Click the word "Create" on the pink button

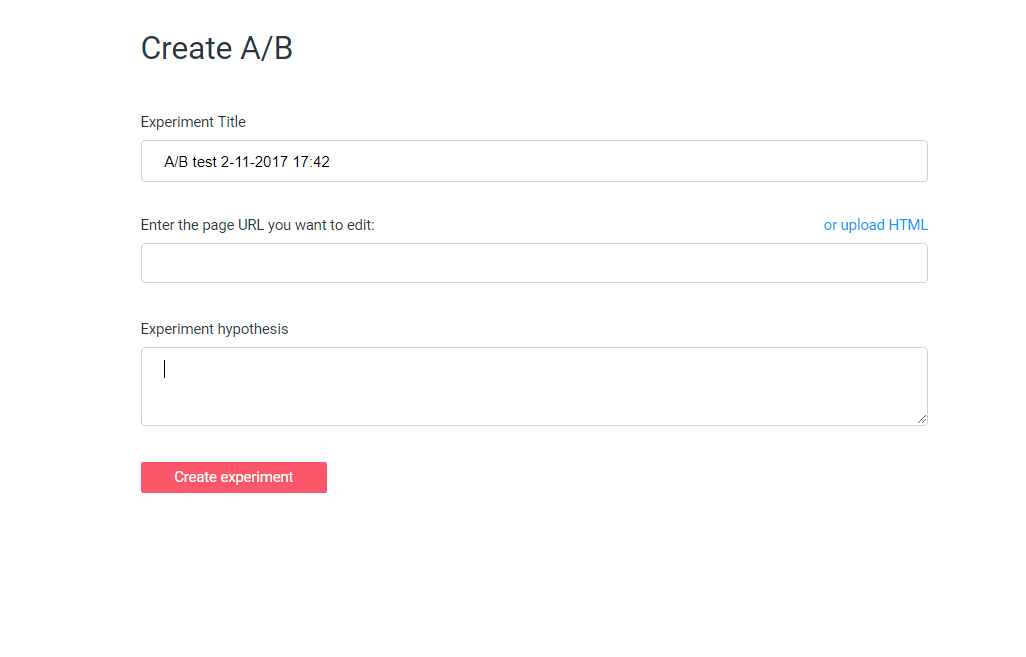[x=195, y=477]
